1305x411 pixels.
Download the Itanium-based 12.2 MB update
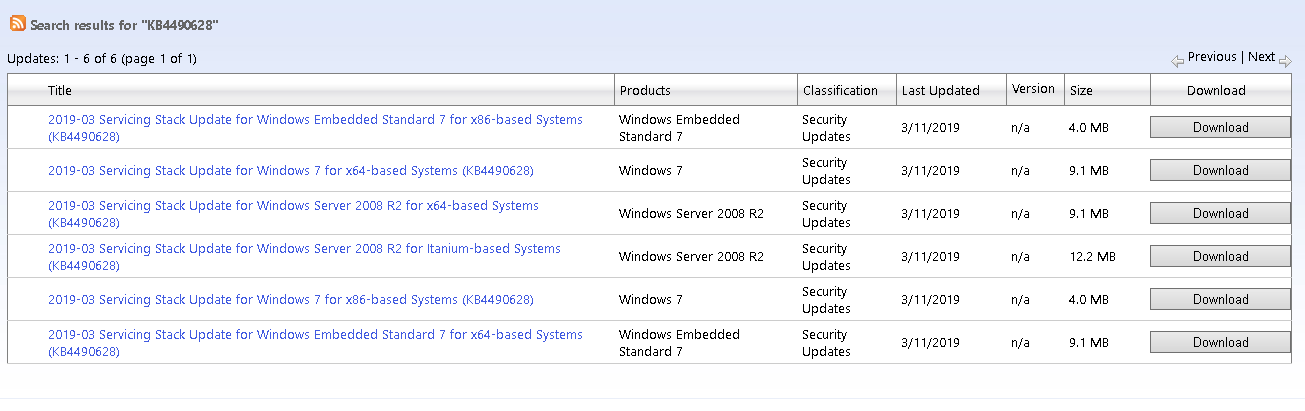1220,256
